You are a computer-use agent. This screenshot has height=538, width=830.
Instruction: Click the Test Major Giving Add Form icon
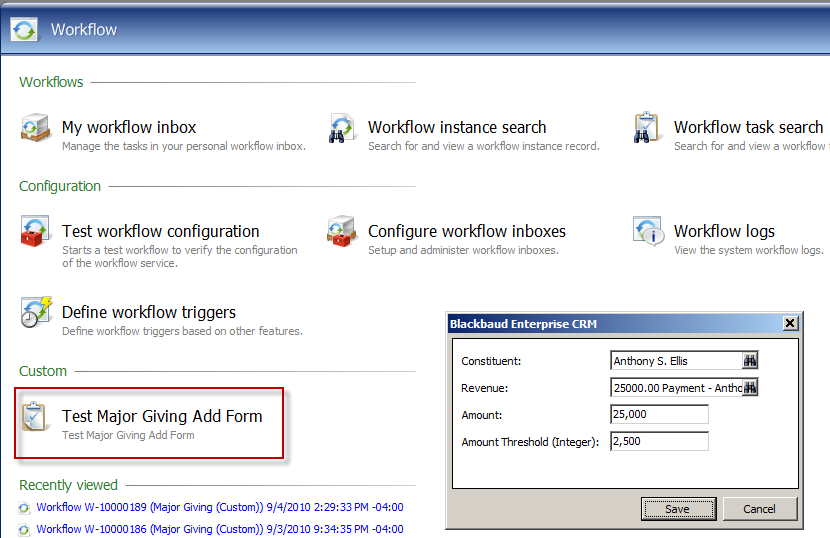34,416
